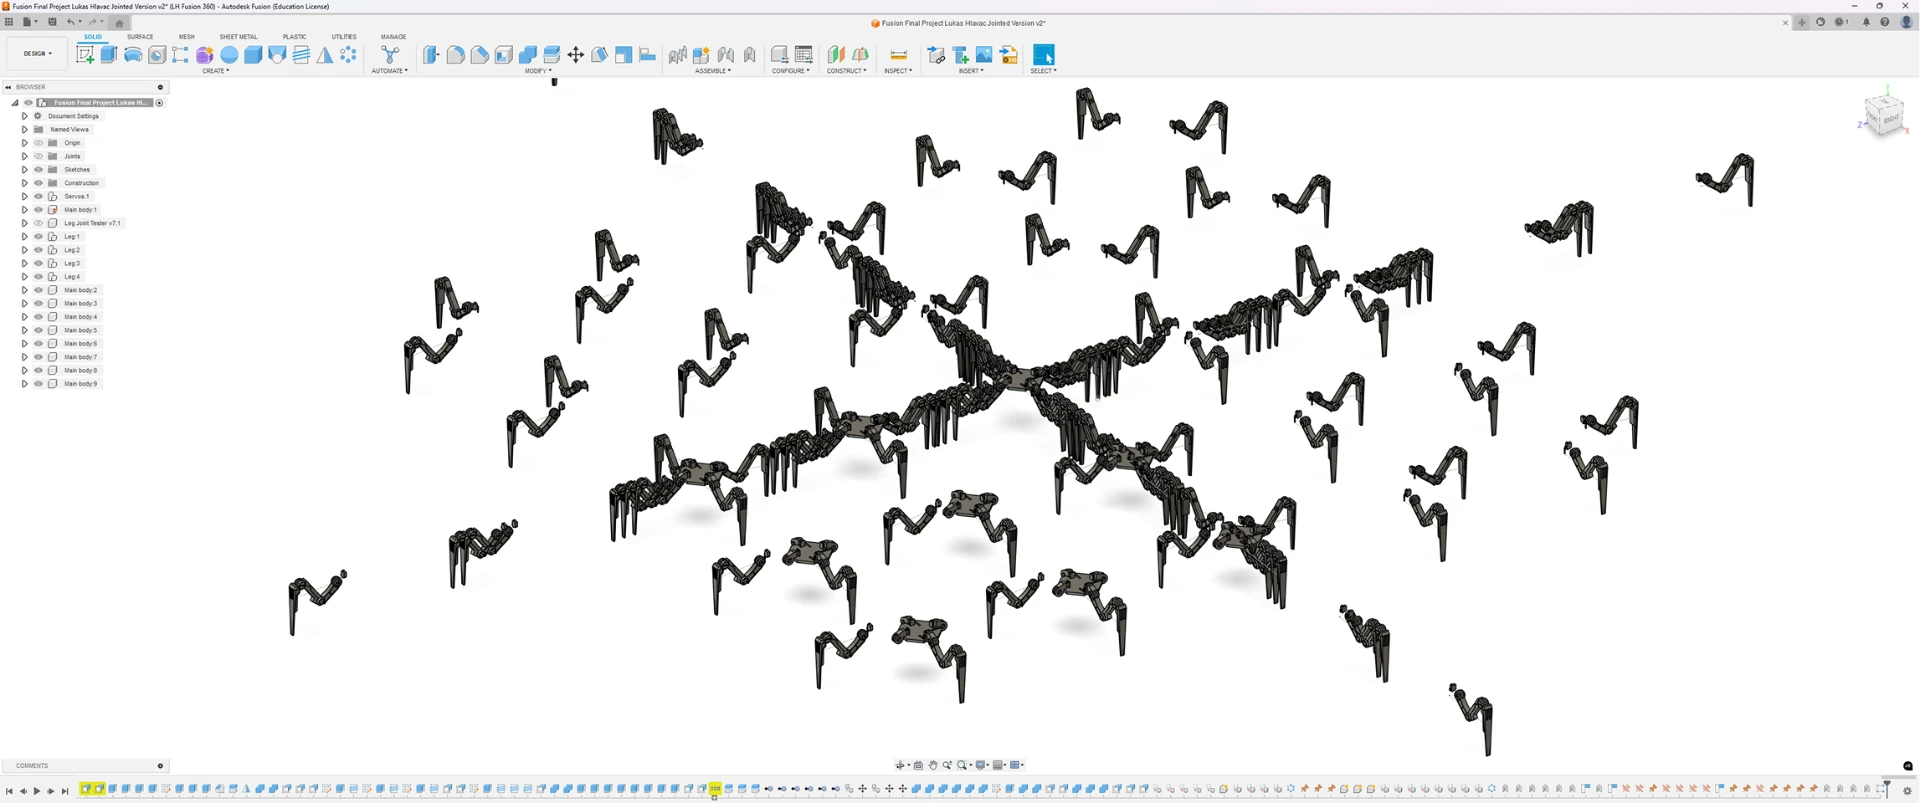Screen dimensions: 1920x803
Task: Pick the Box primitive tool
Action: click(x=253, y=55)
